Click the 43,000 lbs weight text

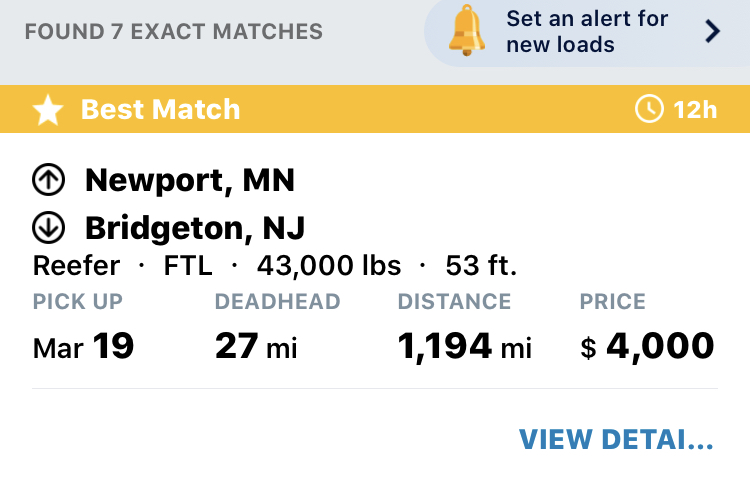coord(329,266)
